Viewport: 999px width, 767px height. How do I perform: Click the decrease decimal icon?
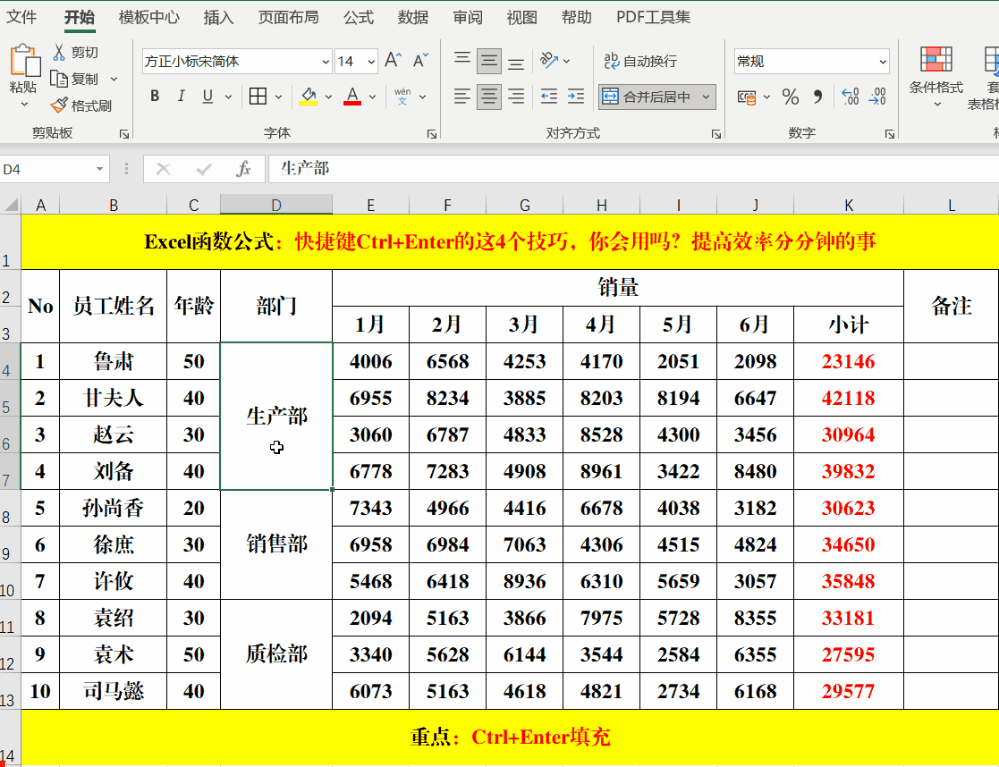pos(877,97)
